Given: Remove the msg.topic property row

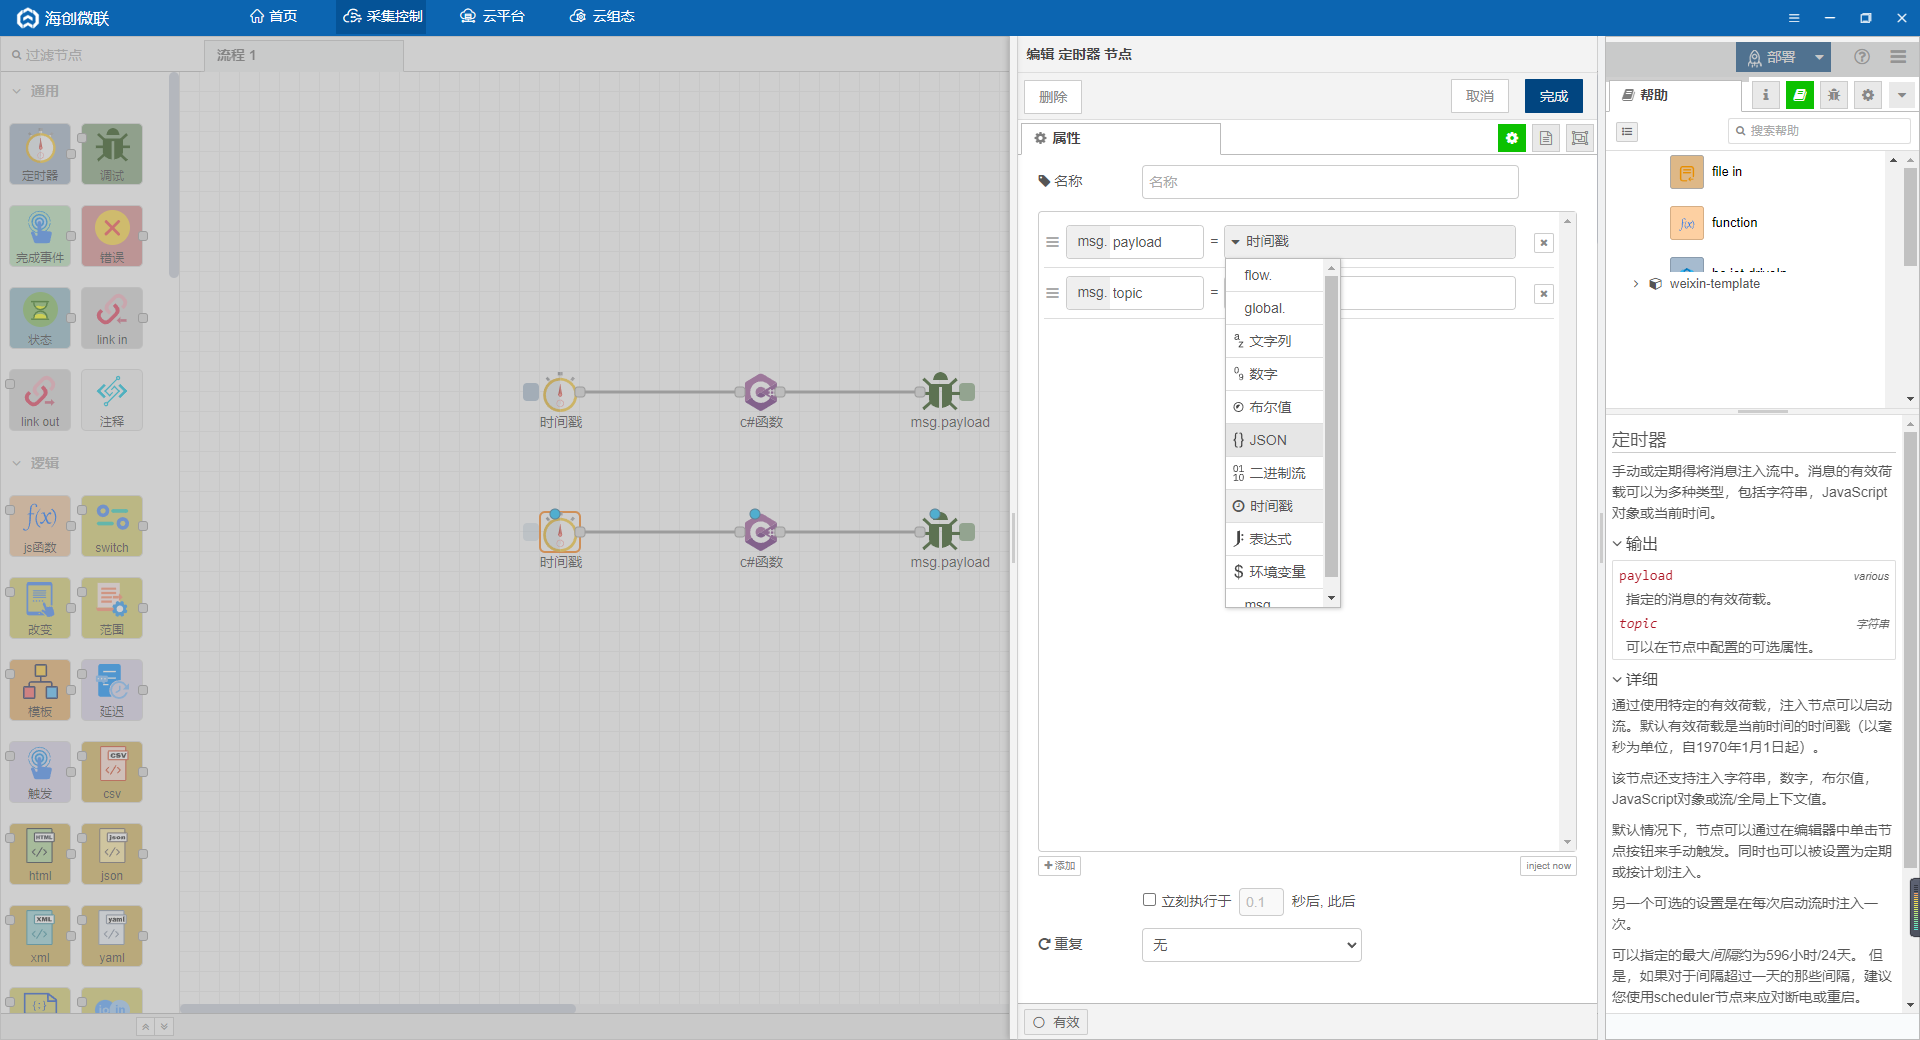Looking at the screenshot, I should (1544, 294).
